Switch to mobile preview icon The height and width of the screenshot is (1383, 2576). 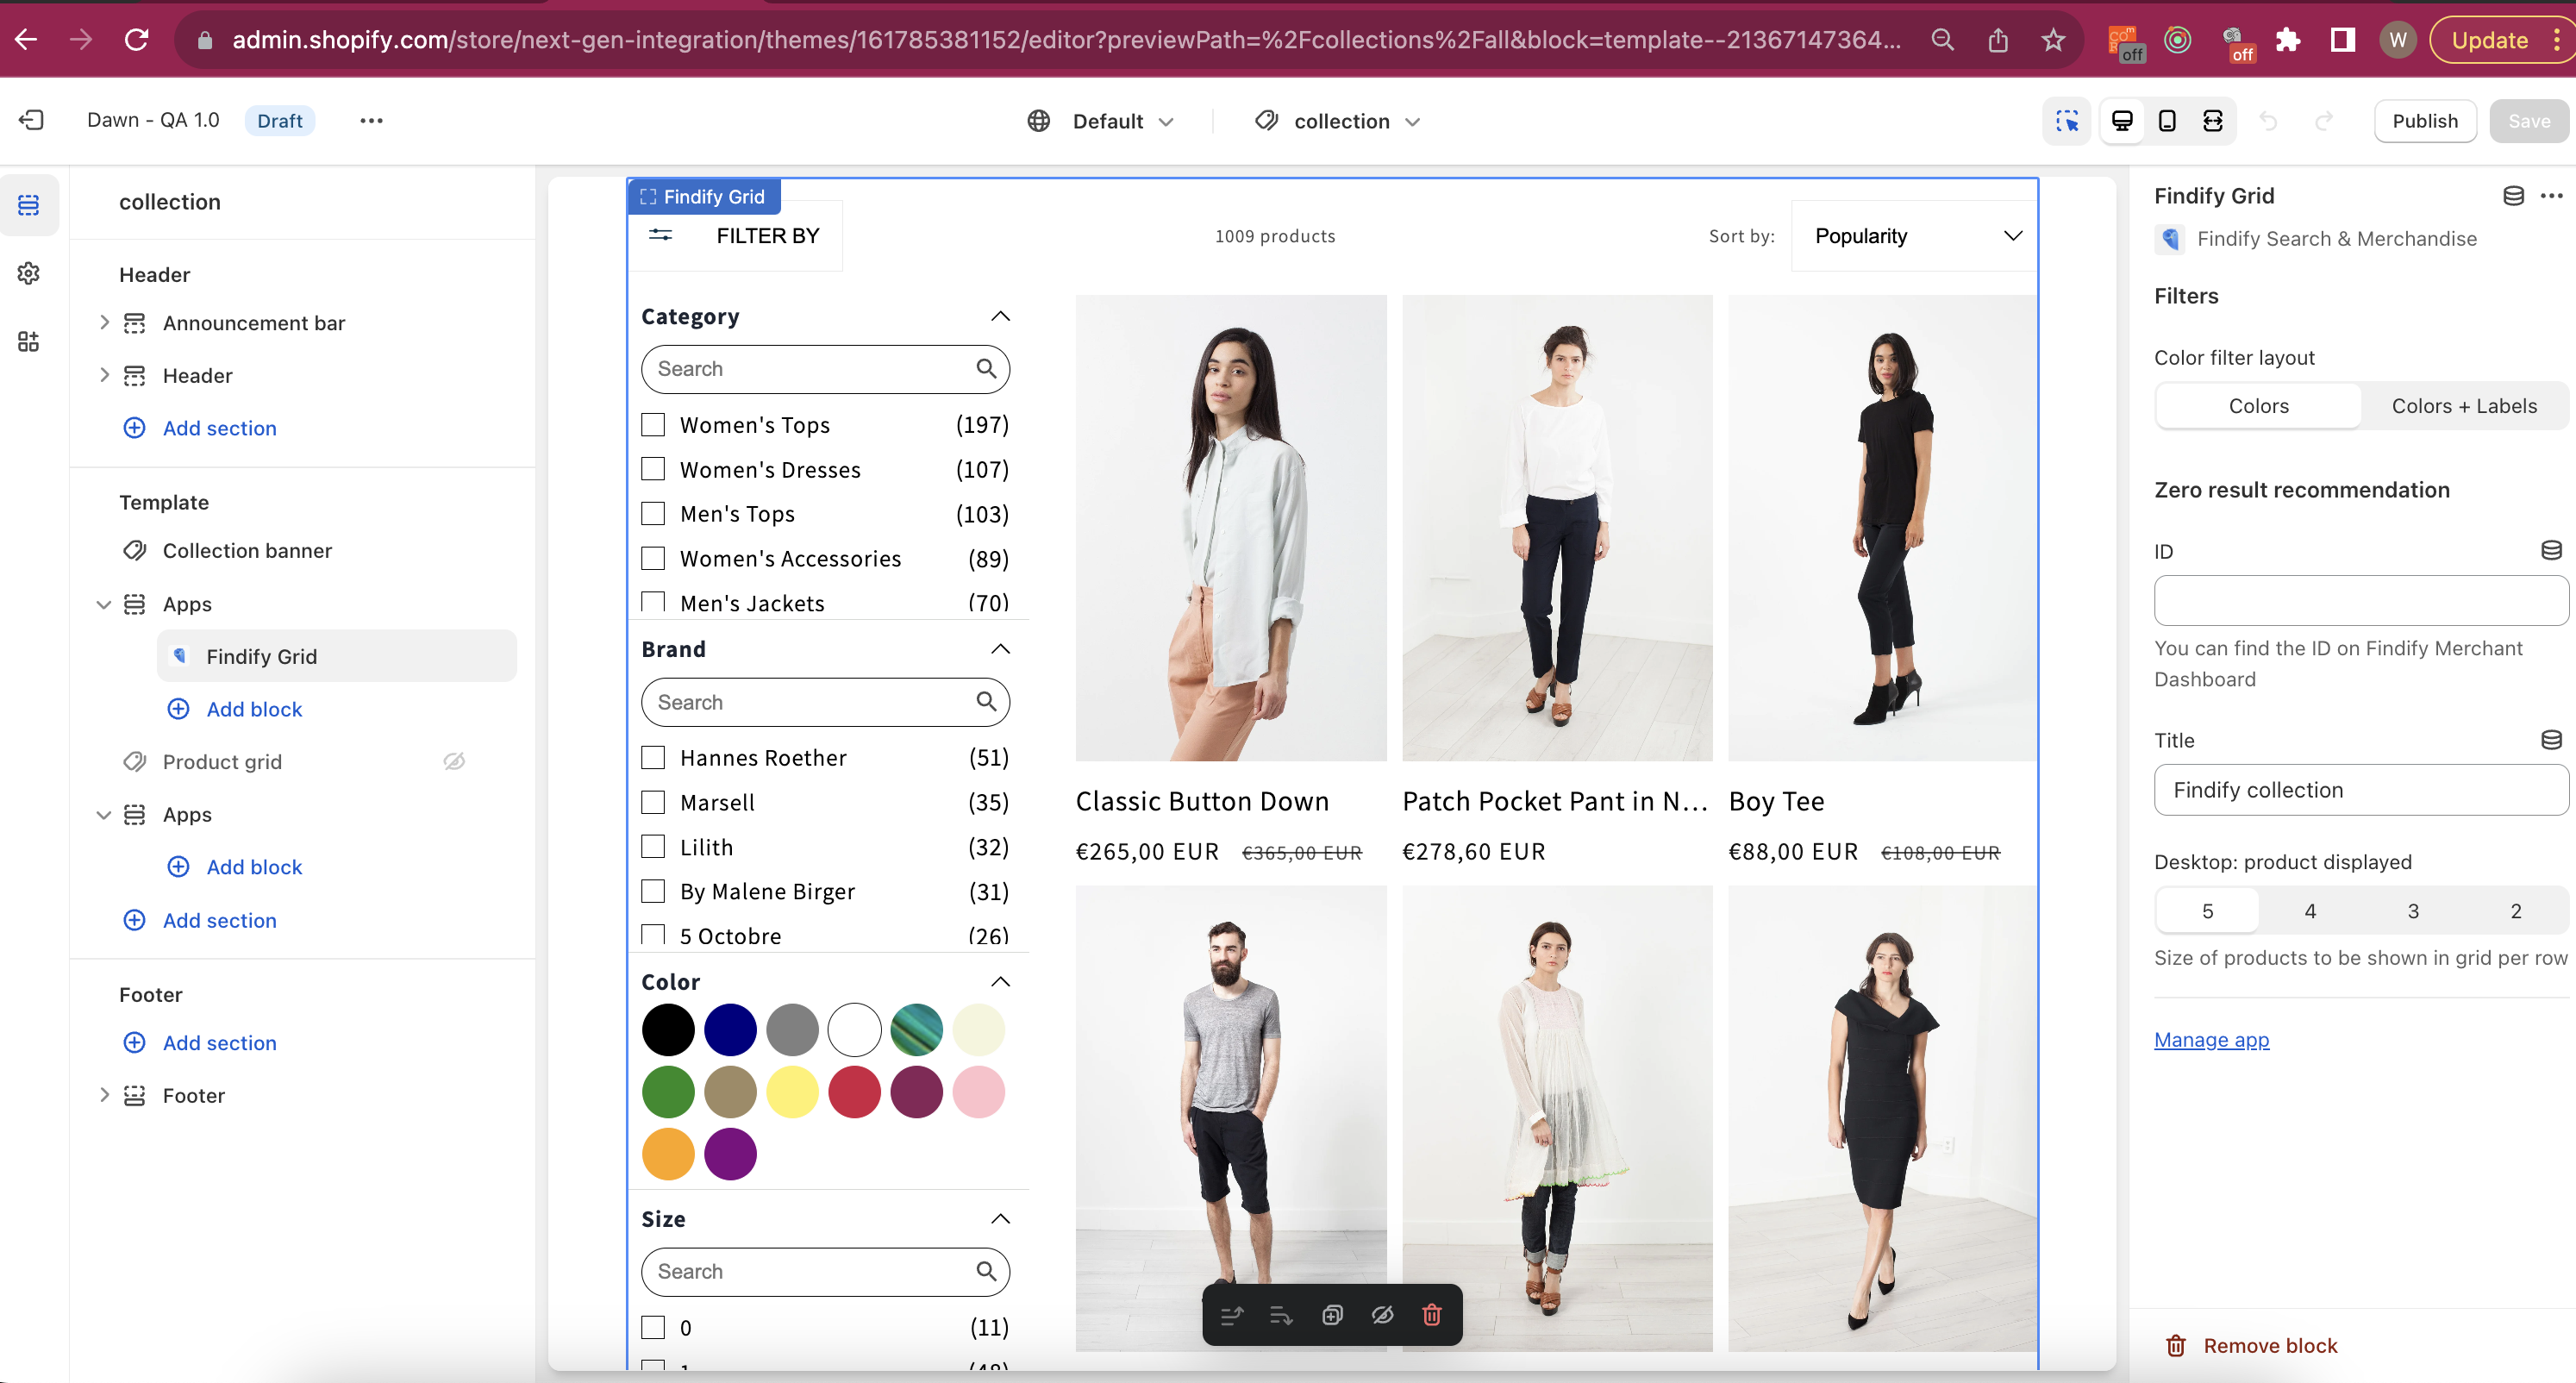click(2167, 121)
